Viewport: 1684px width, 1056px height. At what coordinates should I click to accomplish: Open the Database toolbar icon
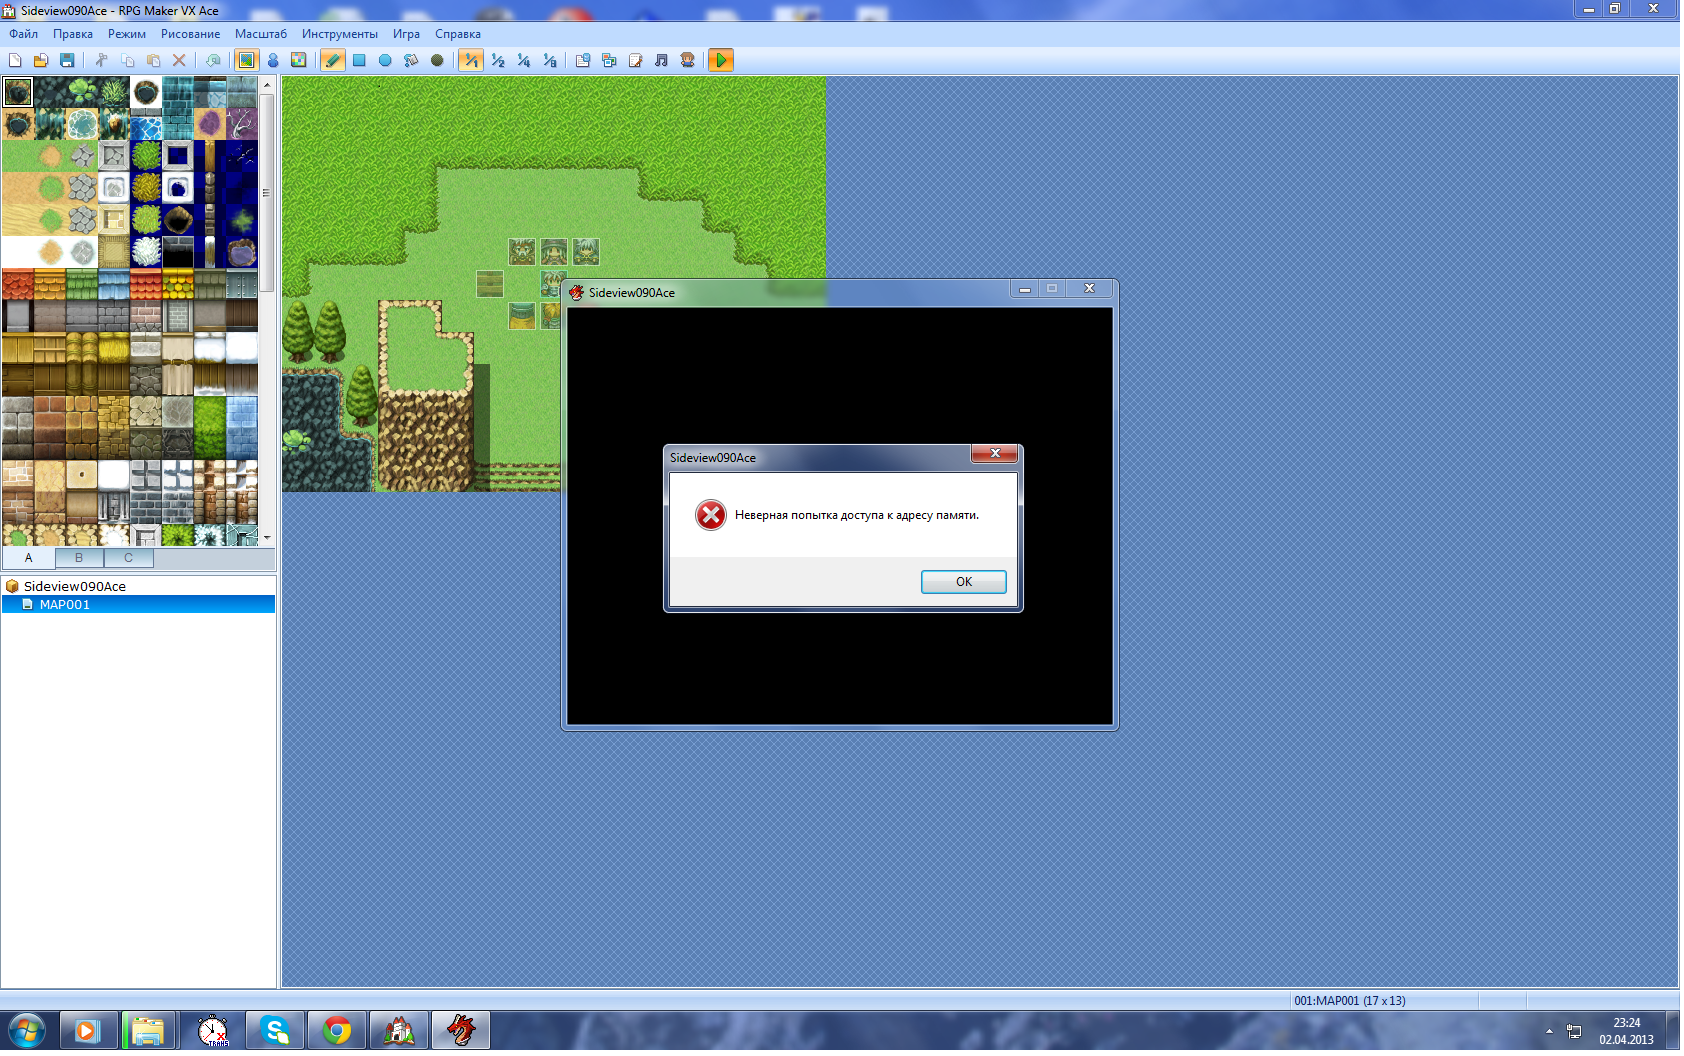pos(583,61)
